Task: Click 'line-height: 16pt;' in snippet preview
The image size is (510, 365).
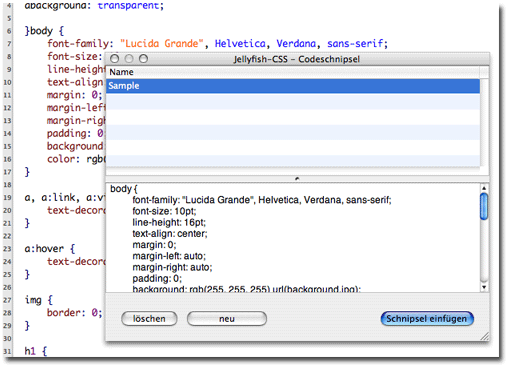Action: coord(169,222)
